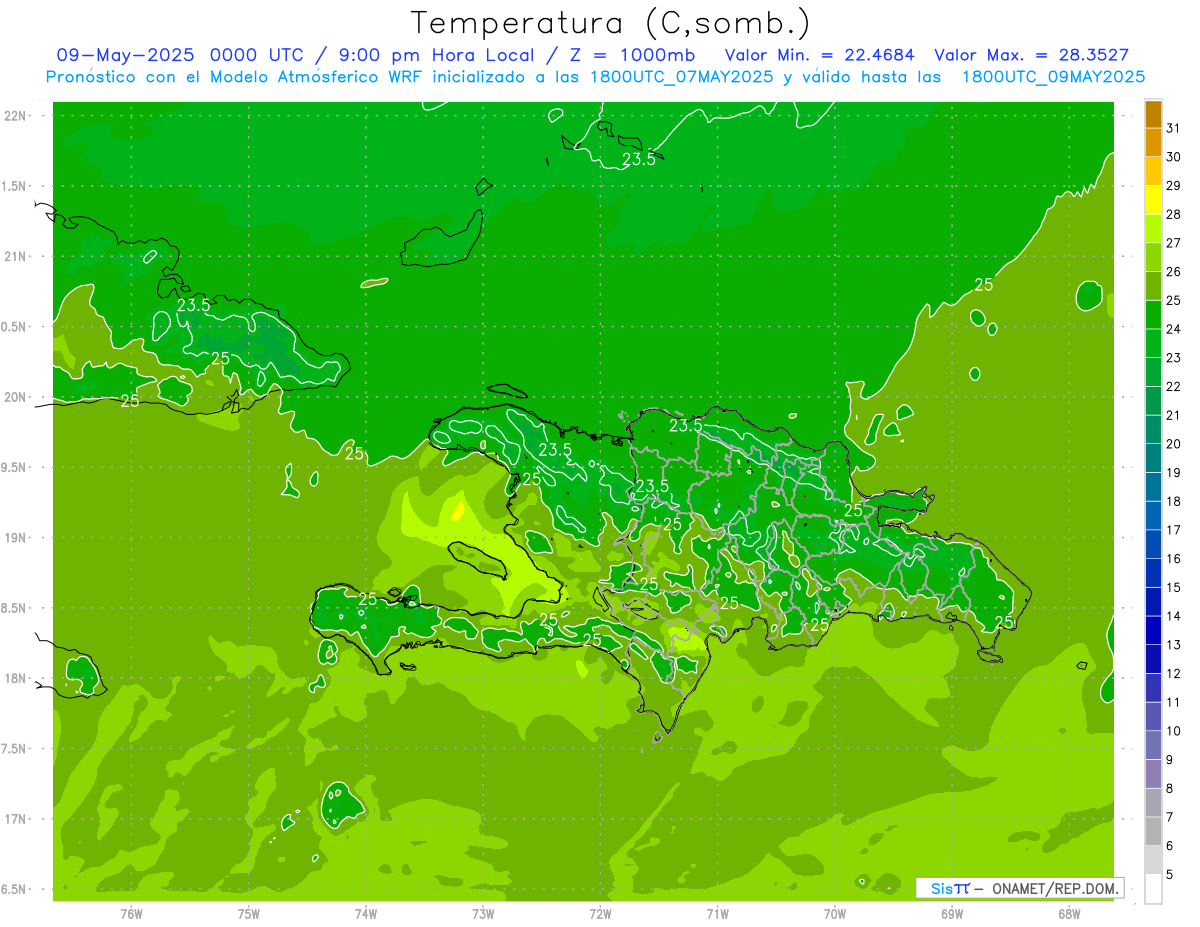1200x927 pixels.
Task: Click the 72W longitude axis label
Action: point(600,914)
